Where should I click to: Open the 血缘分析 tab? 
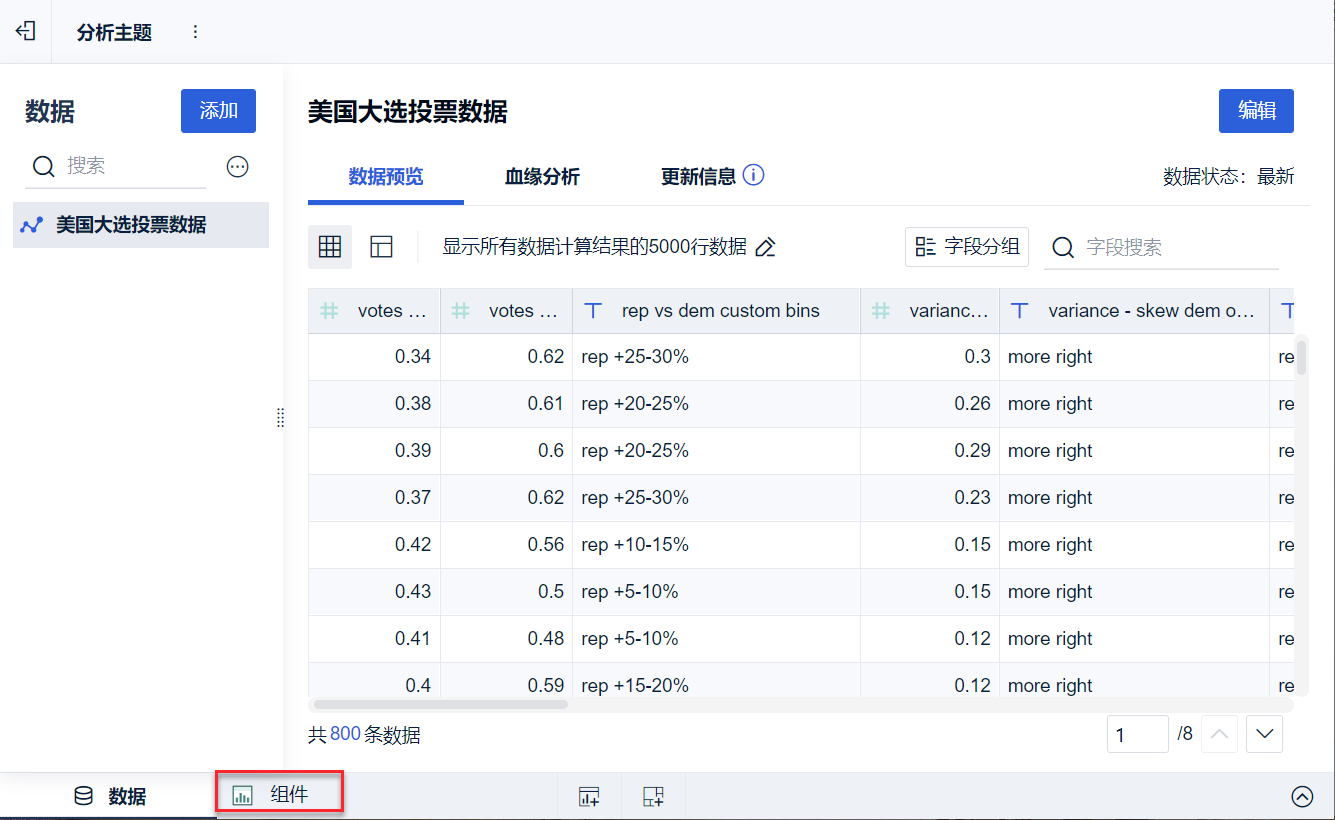click(542, 177)
